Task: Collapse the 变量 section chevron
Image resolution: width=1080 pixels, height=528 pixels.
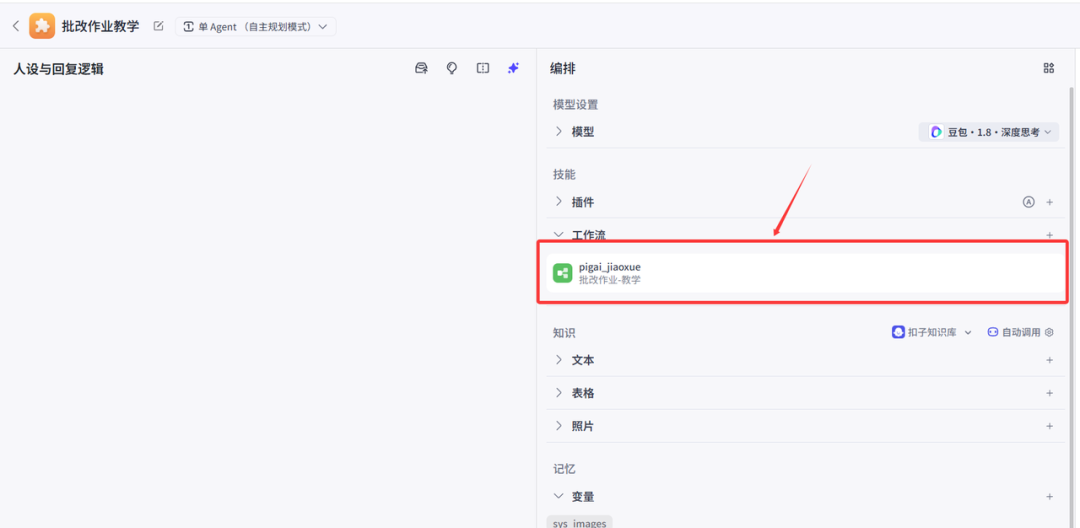Action: 559,496
